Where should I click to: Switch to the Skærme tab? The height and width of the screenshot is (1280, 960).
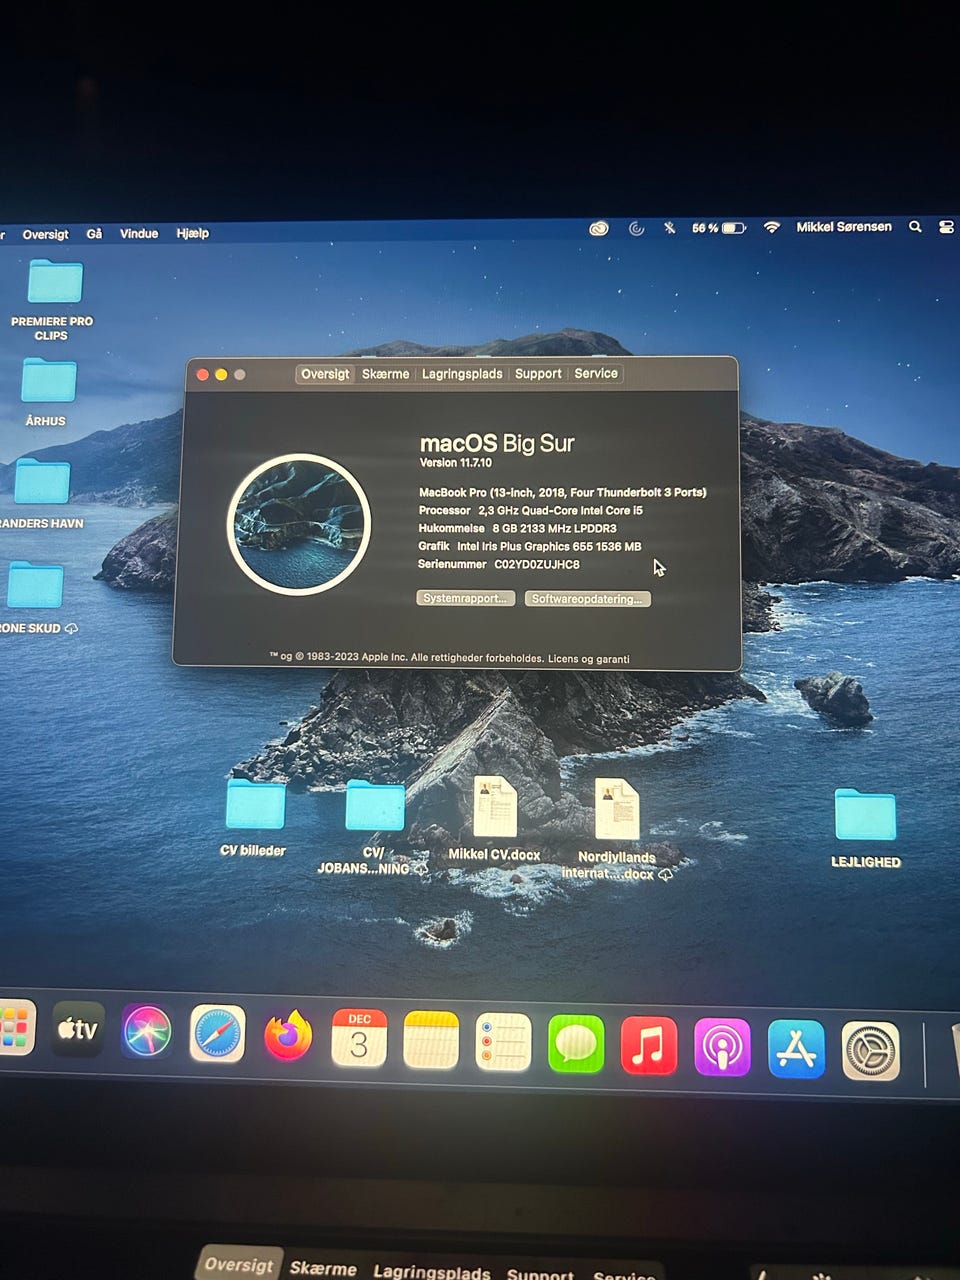point(386,374)
